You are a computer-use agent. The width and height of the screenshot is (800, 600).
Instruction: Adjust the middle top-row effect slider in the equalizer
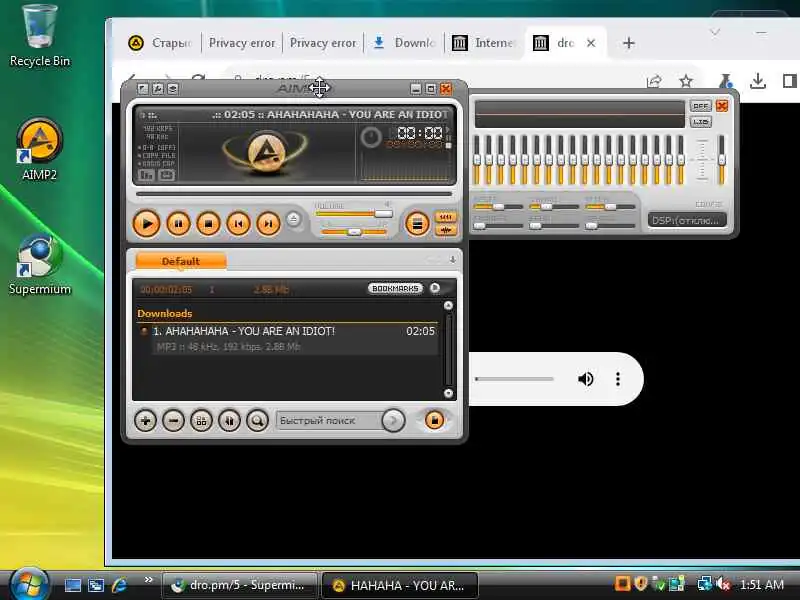(x=554, y=207)
